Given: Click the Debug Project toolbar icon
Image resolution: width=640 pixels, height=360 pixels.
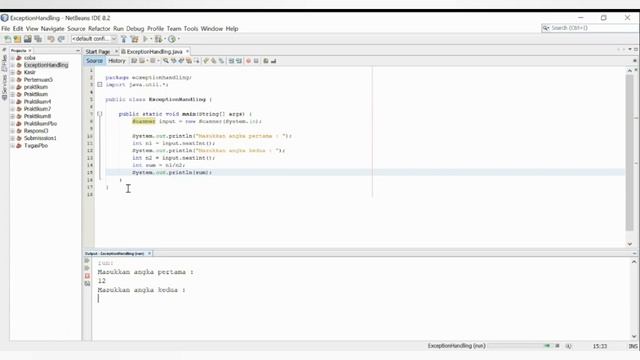Looking at the screenshot, I should 158,39.
